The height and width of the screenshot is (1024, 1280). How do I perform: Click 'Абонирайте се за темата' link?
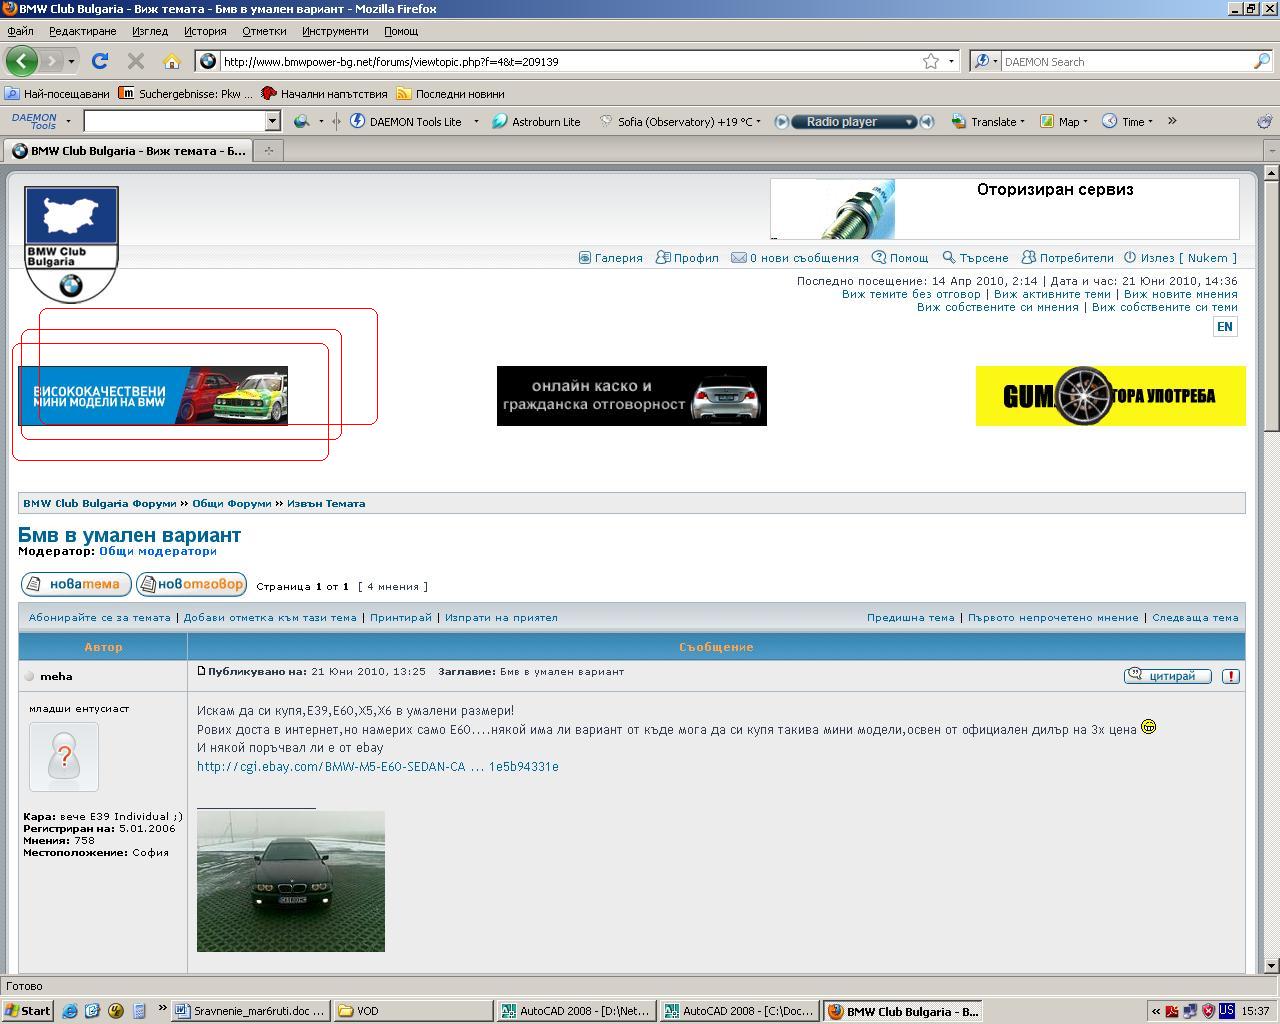(100, 618)
